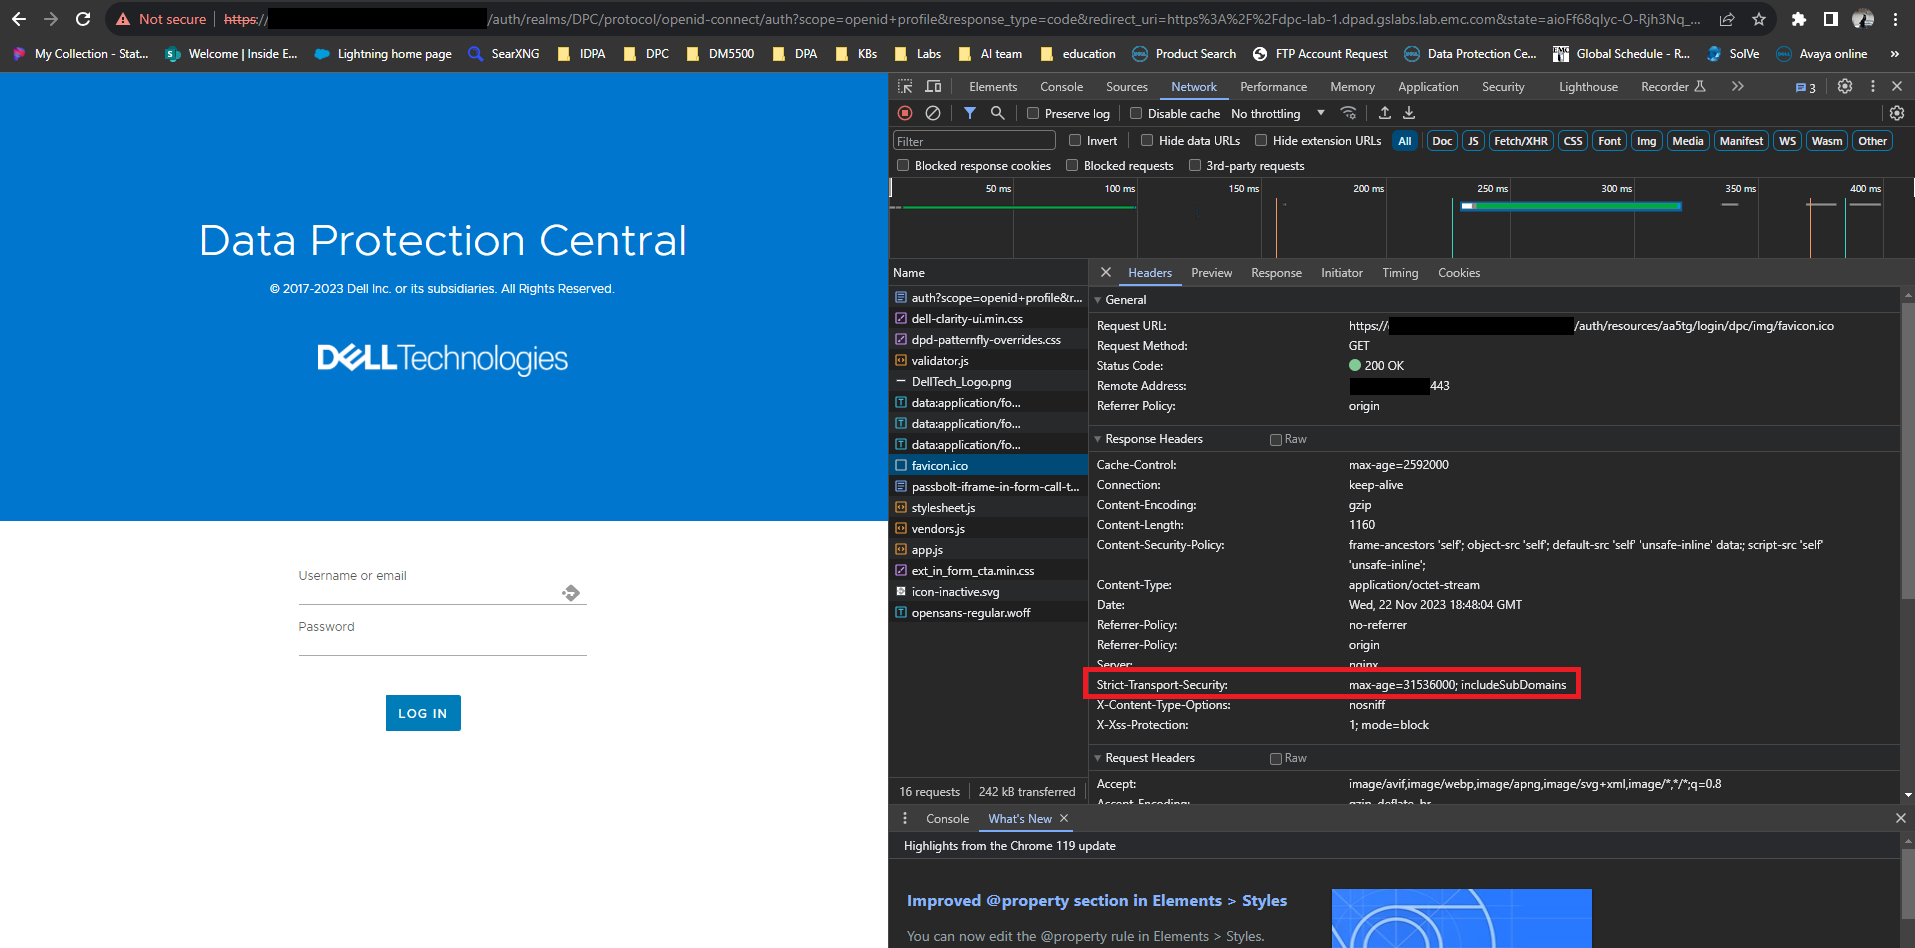Viewport: 1915px width, 948px height.
Task: Enable the Preserve log checkbox
Action: 1032,113
